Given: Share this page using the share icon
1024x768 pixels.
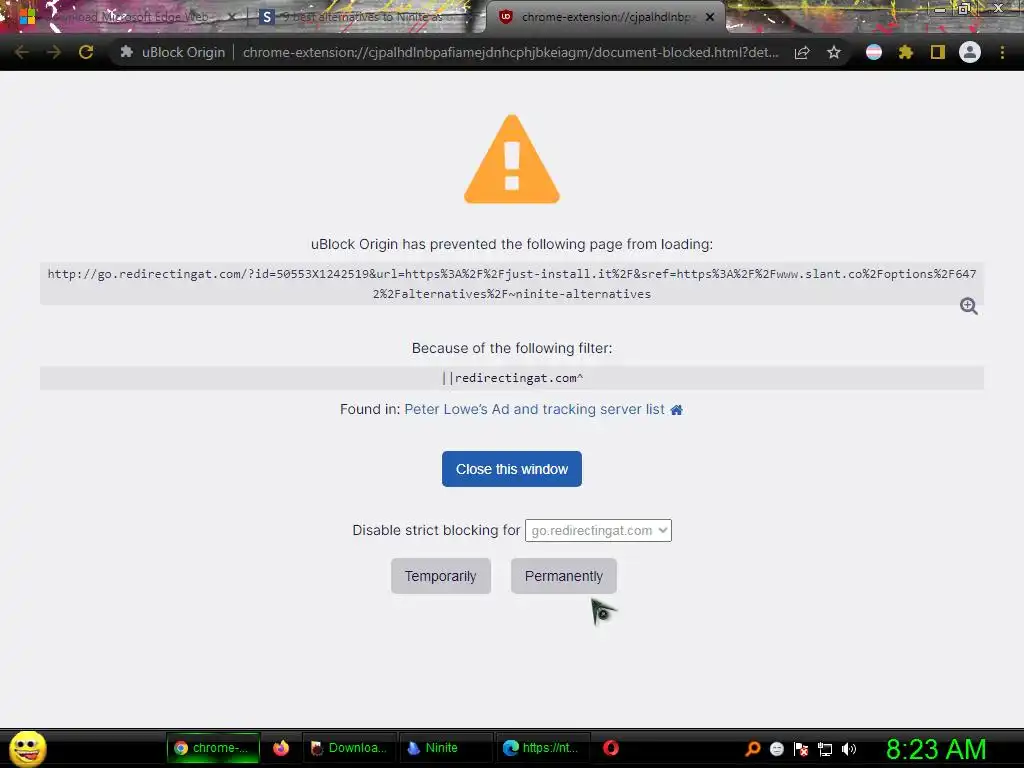Looking at the screenshot, I should [802, 52].
